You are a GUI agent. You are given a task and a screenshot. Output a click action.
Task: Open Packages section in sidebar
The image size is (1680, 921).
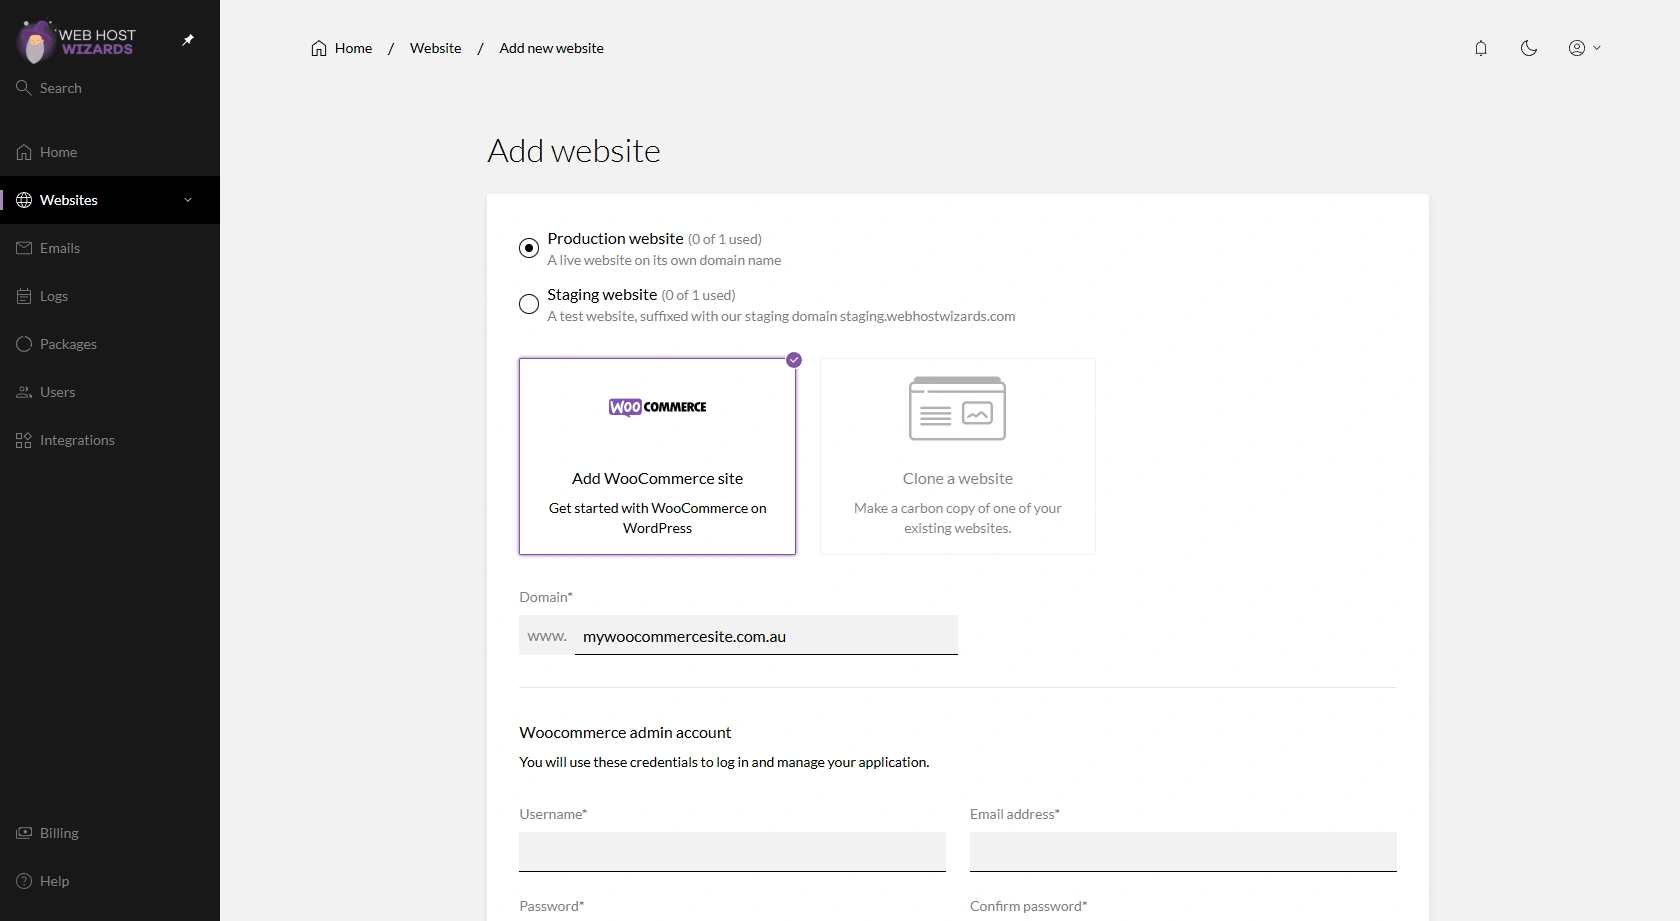pos(110,344)
